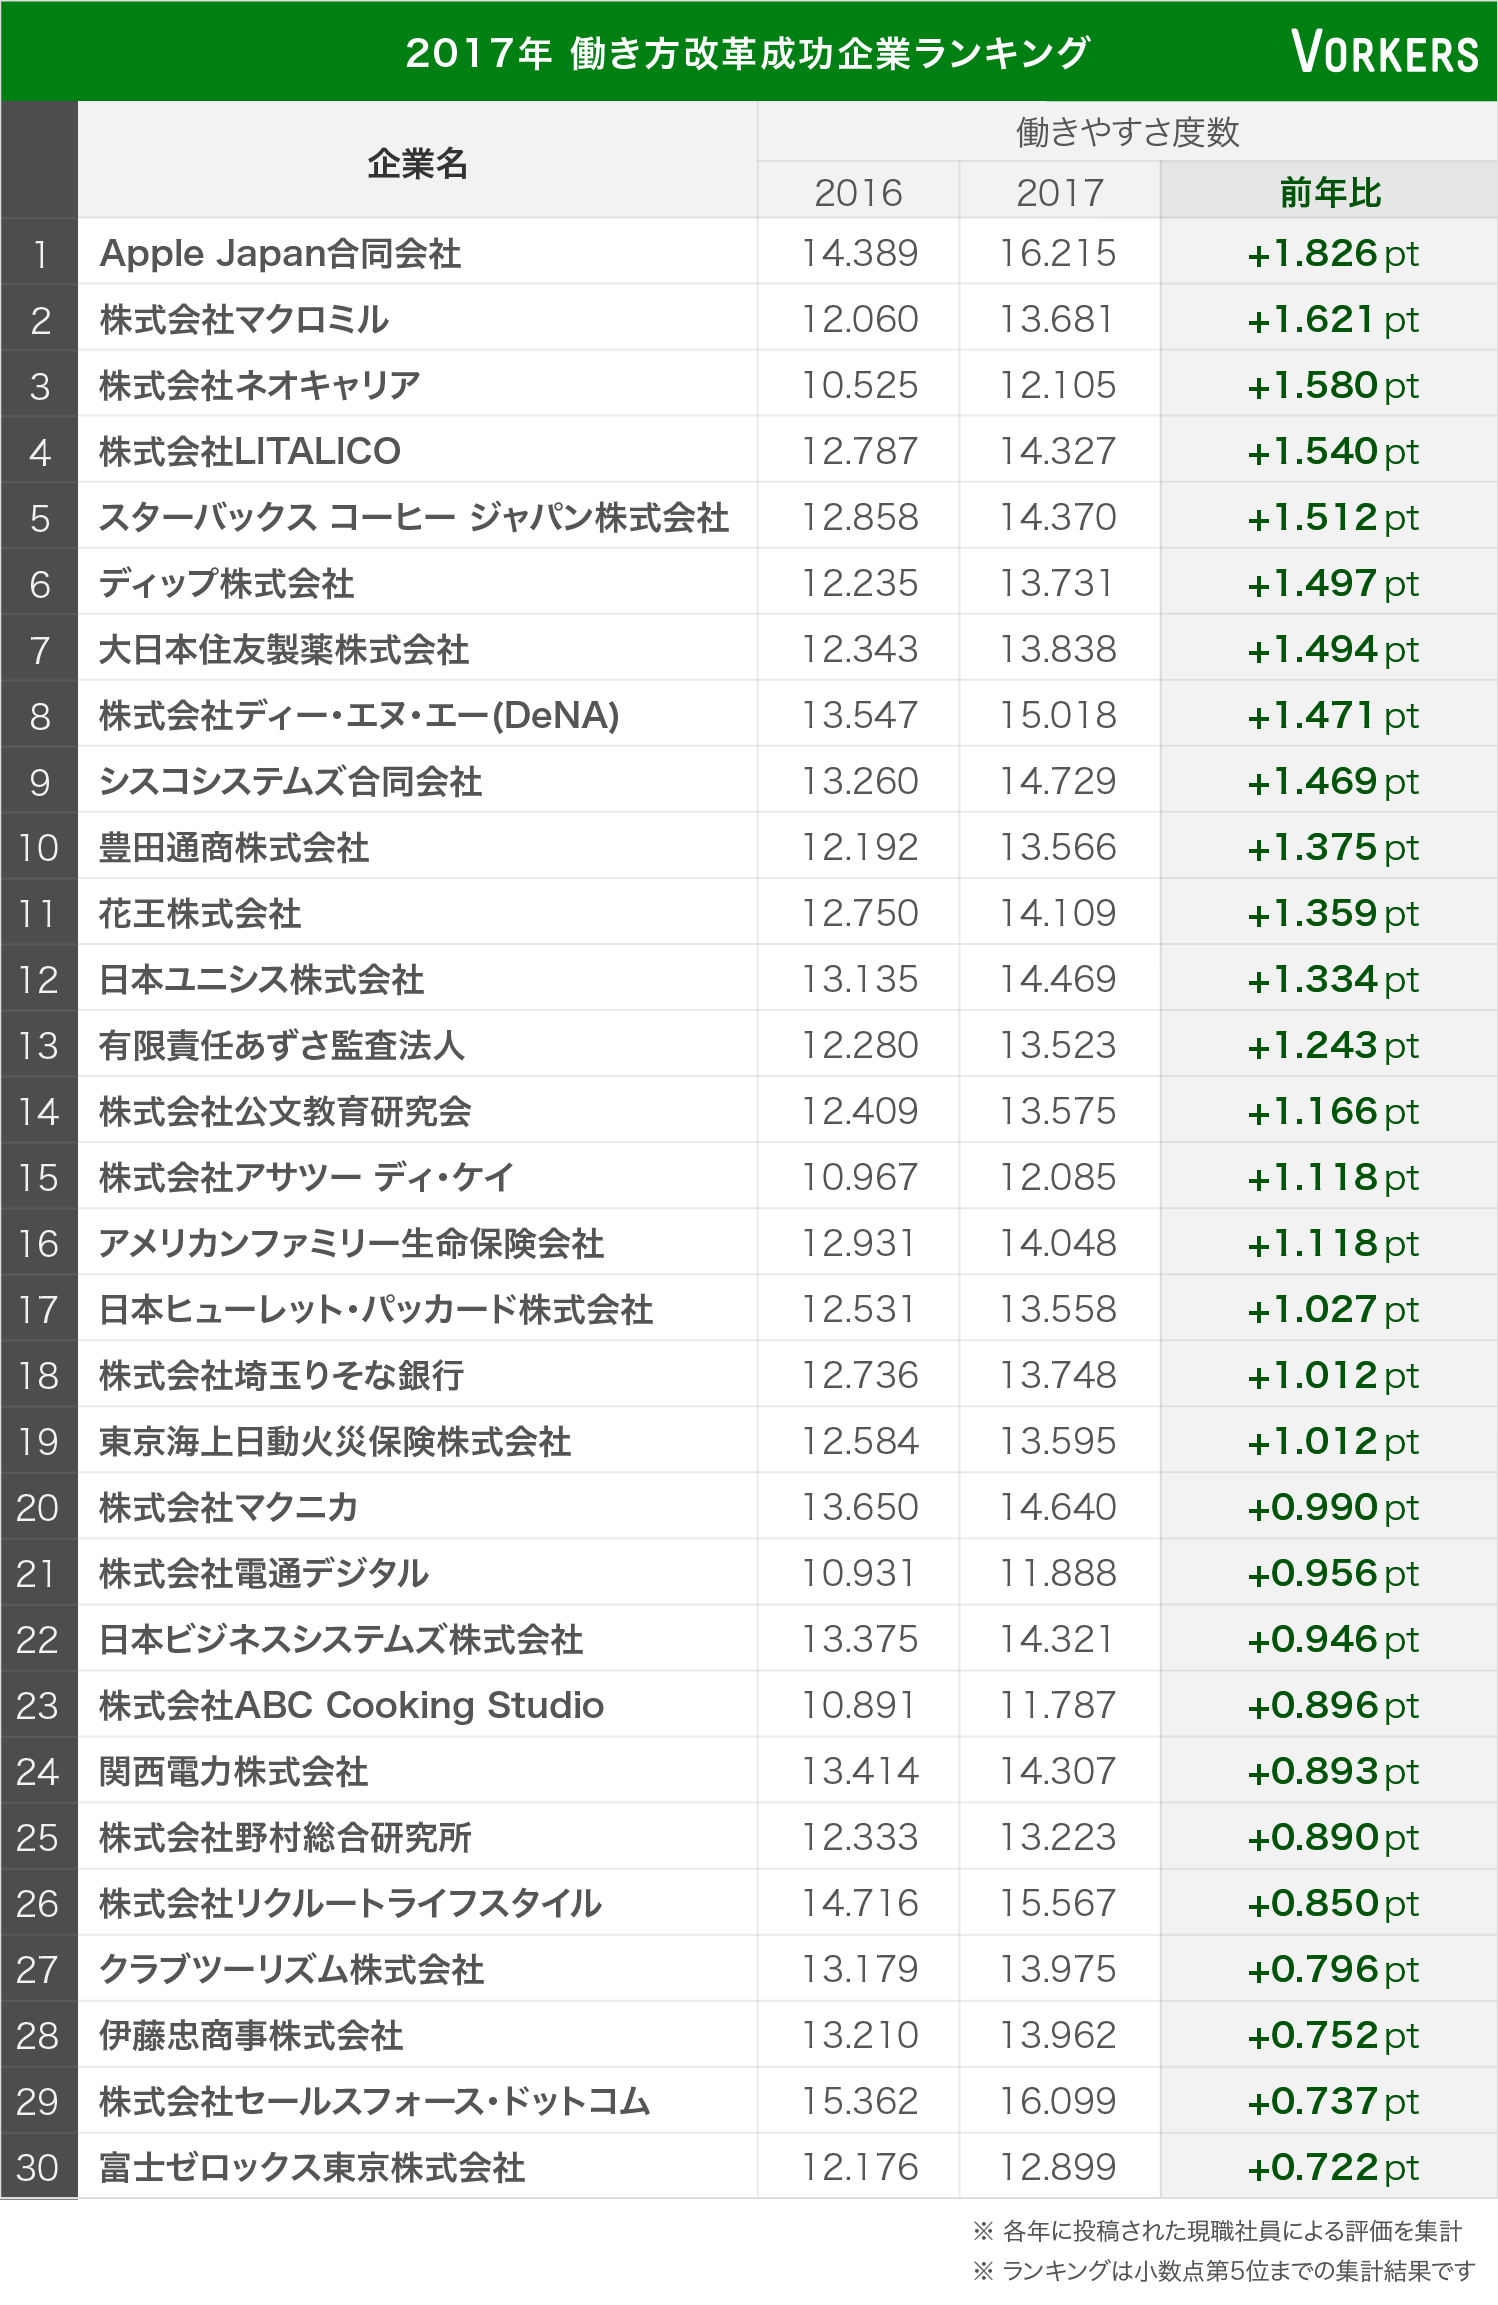1498x2305 pixels.
Task: Click the '+1.512pt' year-over-year value
Action: (x=1333, y=518)
